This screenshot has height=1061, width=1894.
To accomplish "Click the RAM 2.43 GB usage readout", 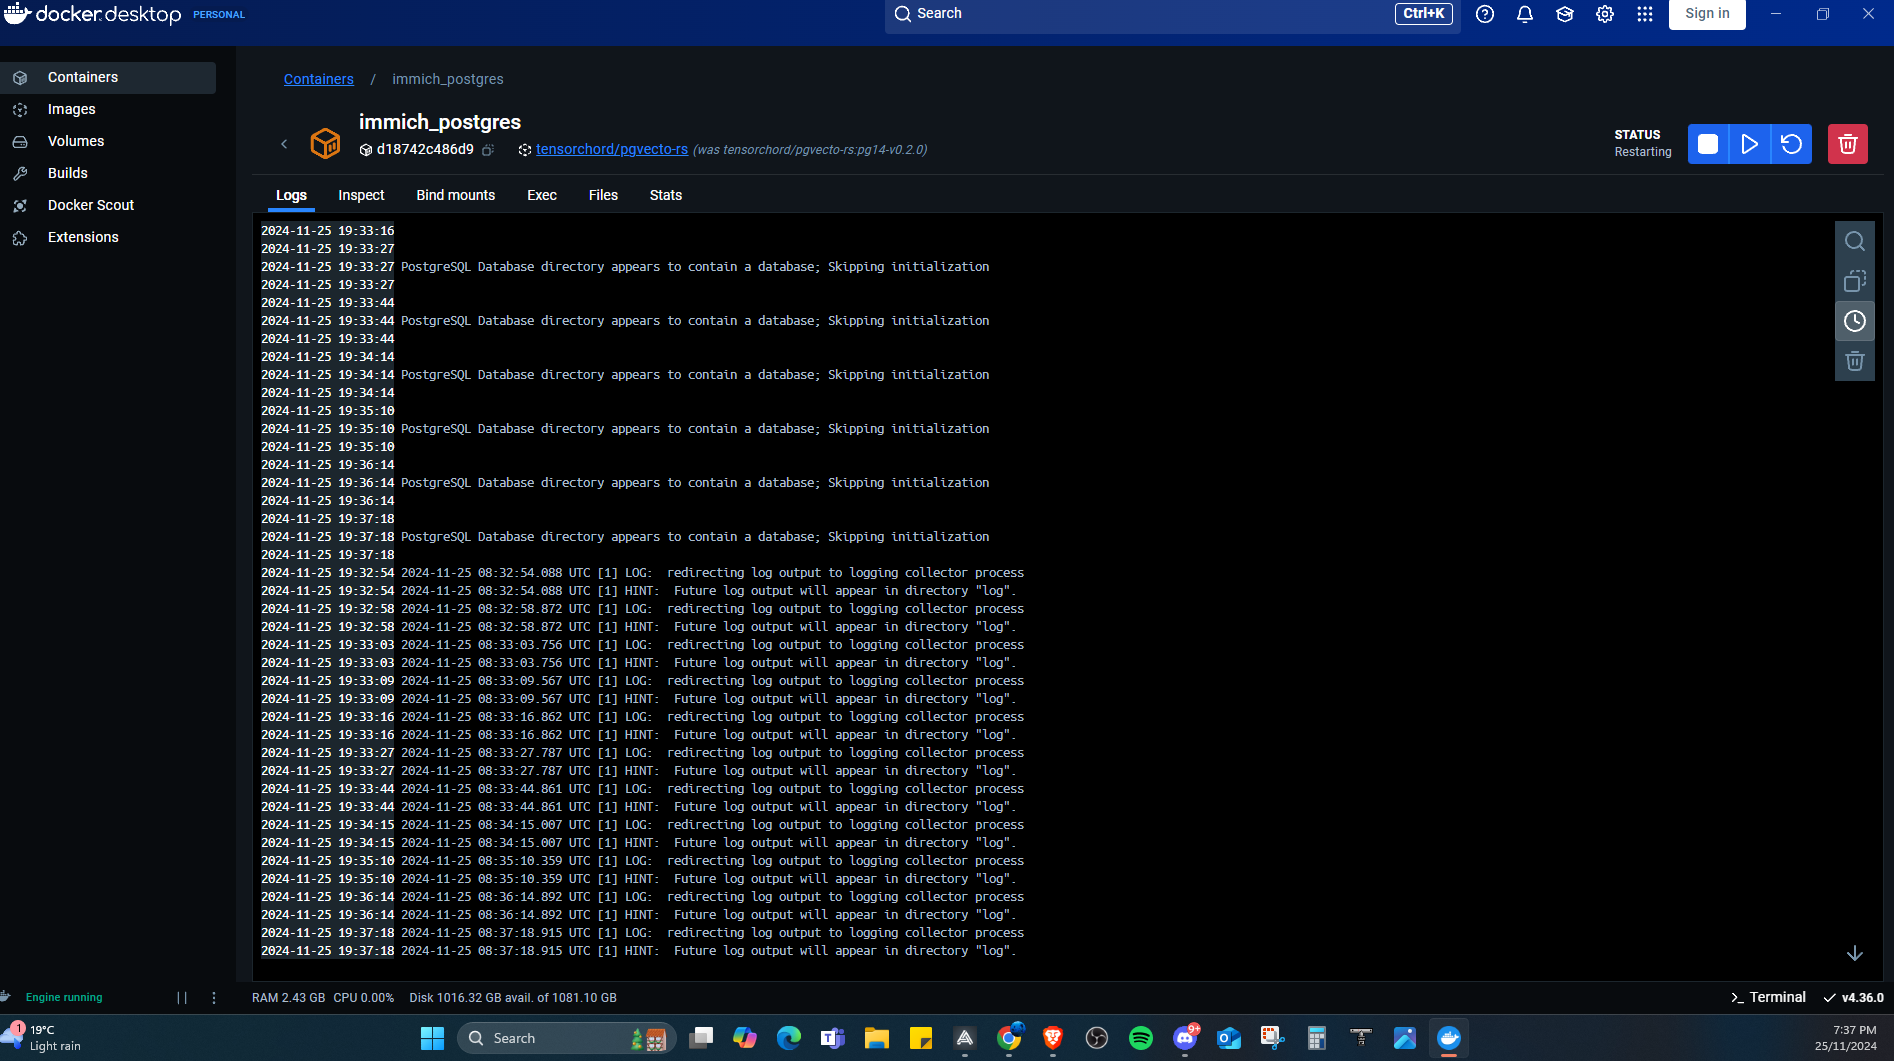I will coord(288,997).
